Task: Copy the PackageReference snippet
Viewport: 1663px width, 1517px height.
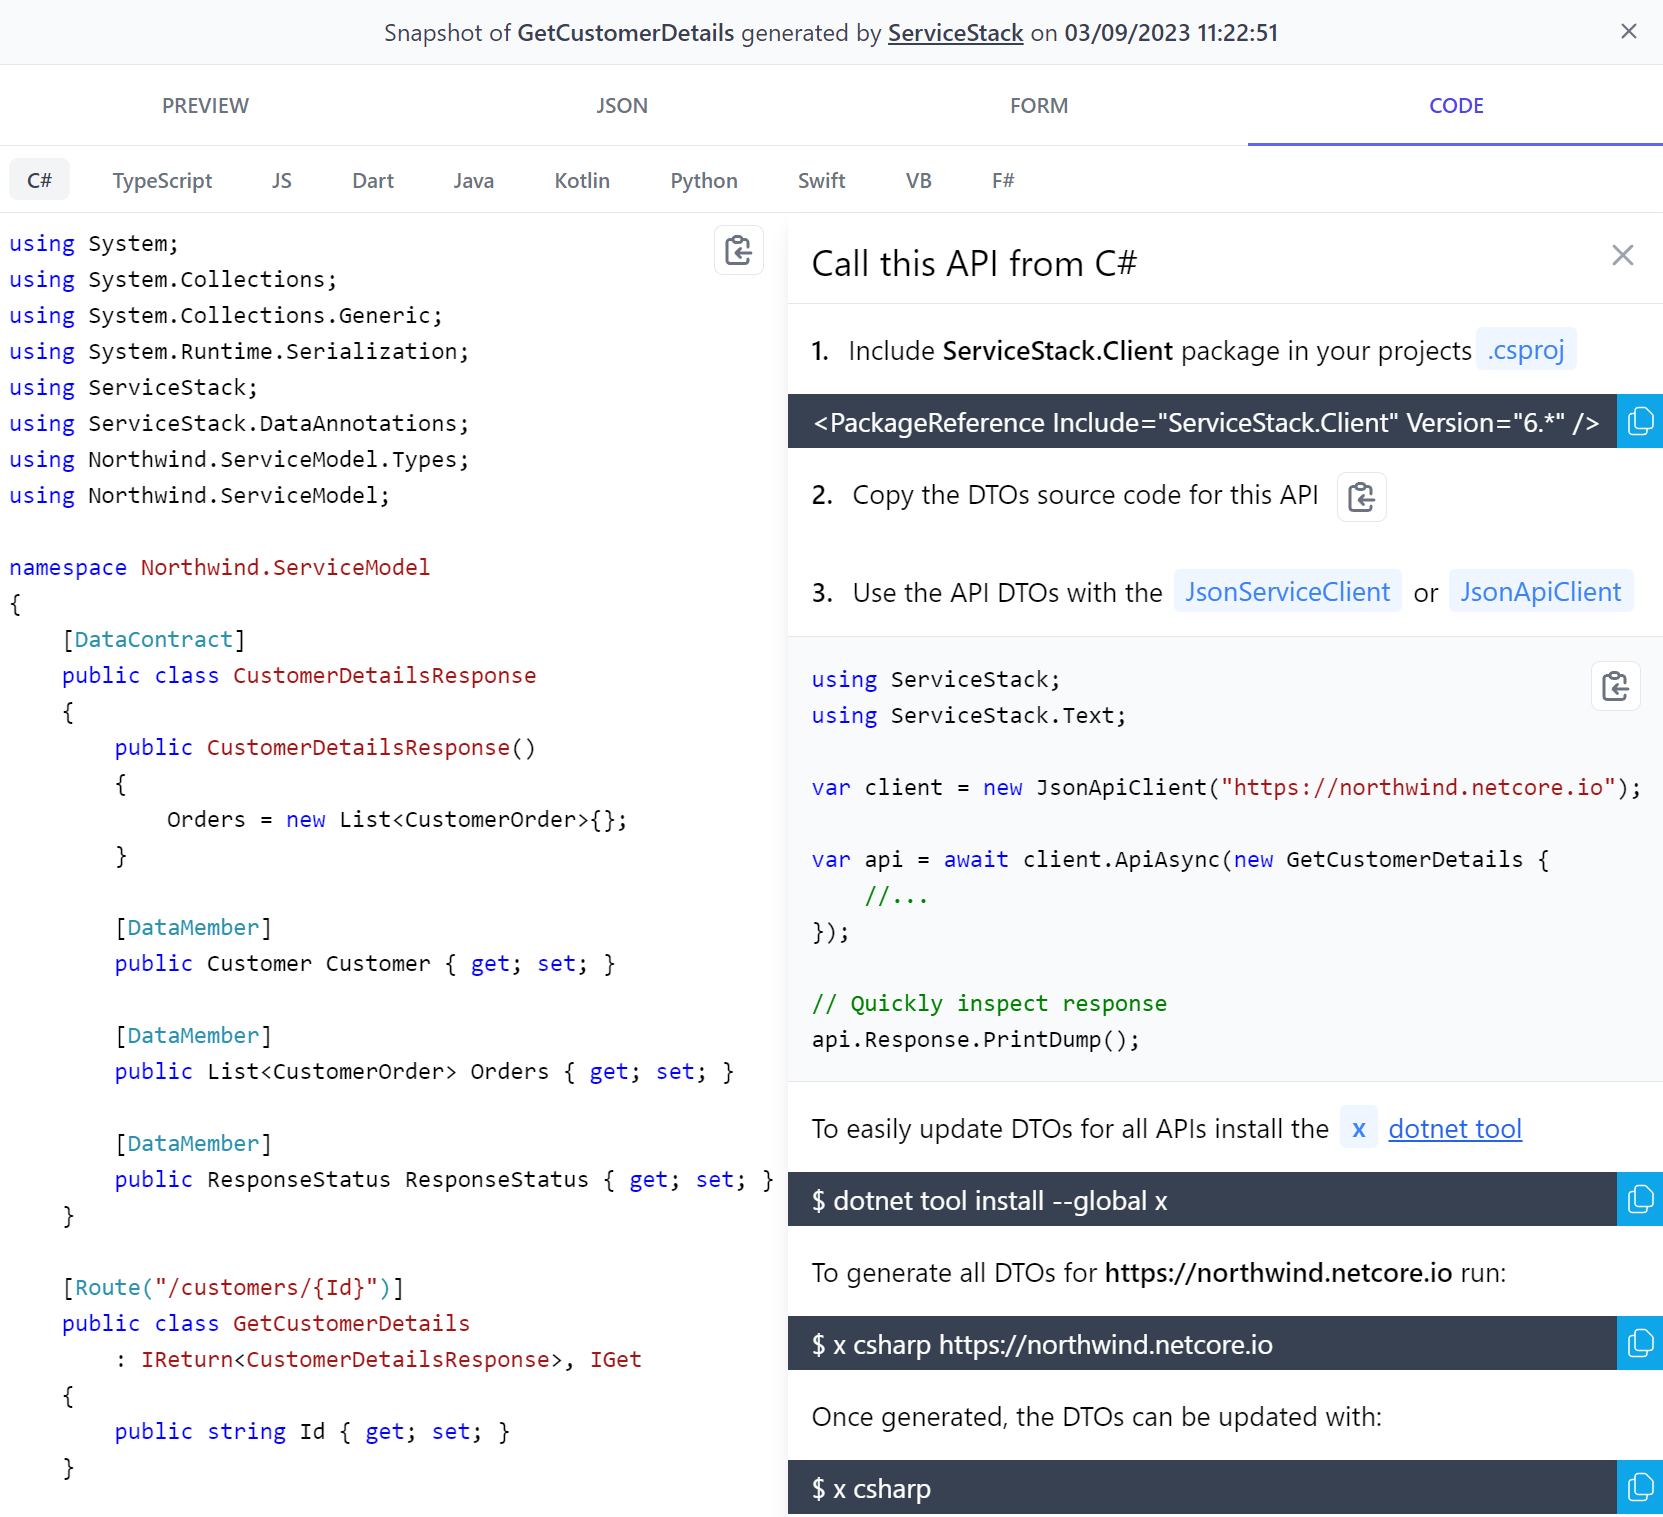Action: point(1640,421)
